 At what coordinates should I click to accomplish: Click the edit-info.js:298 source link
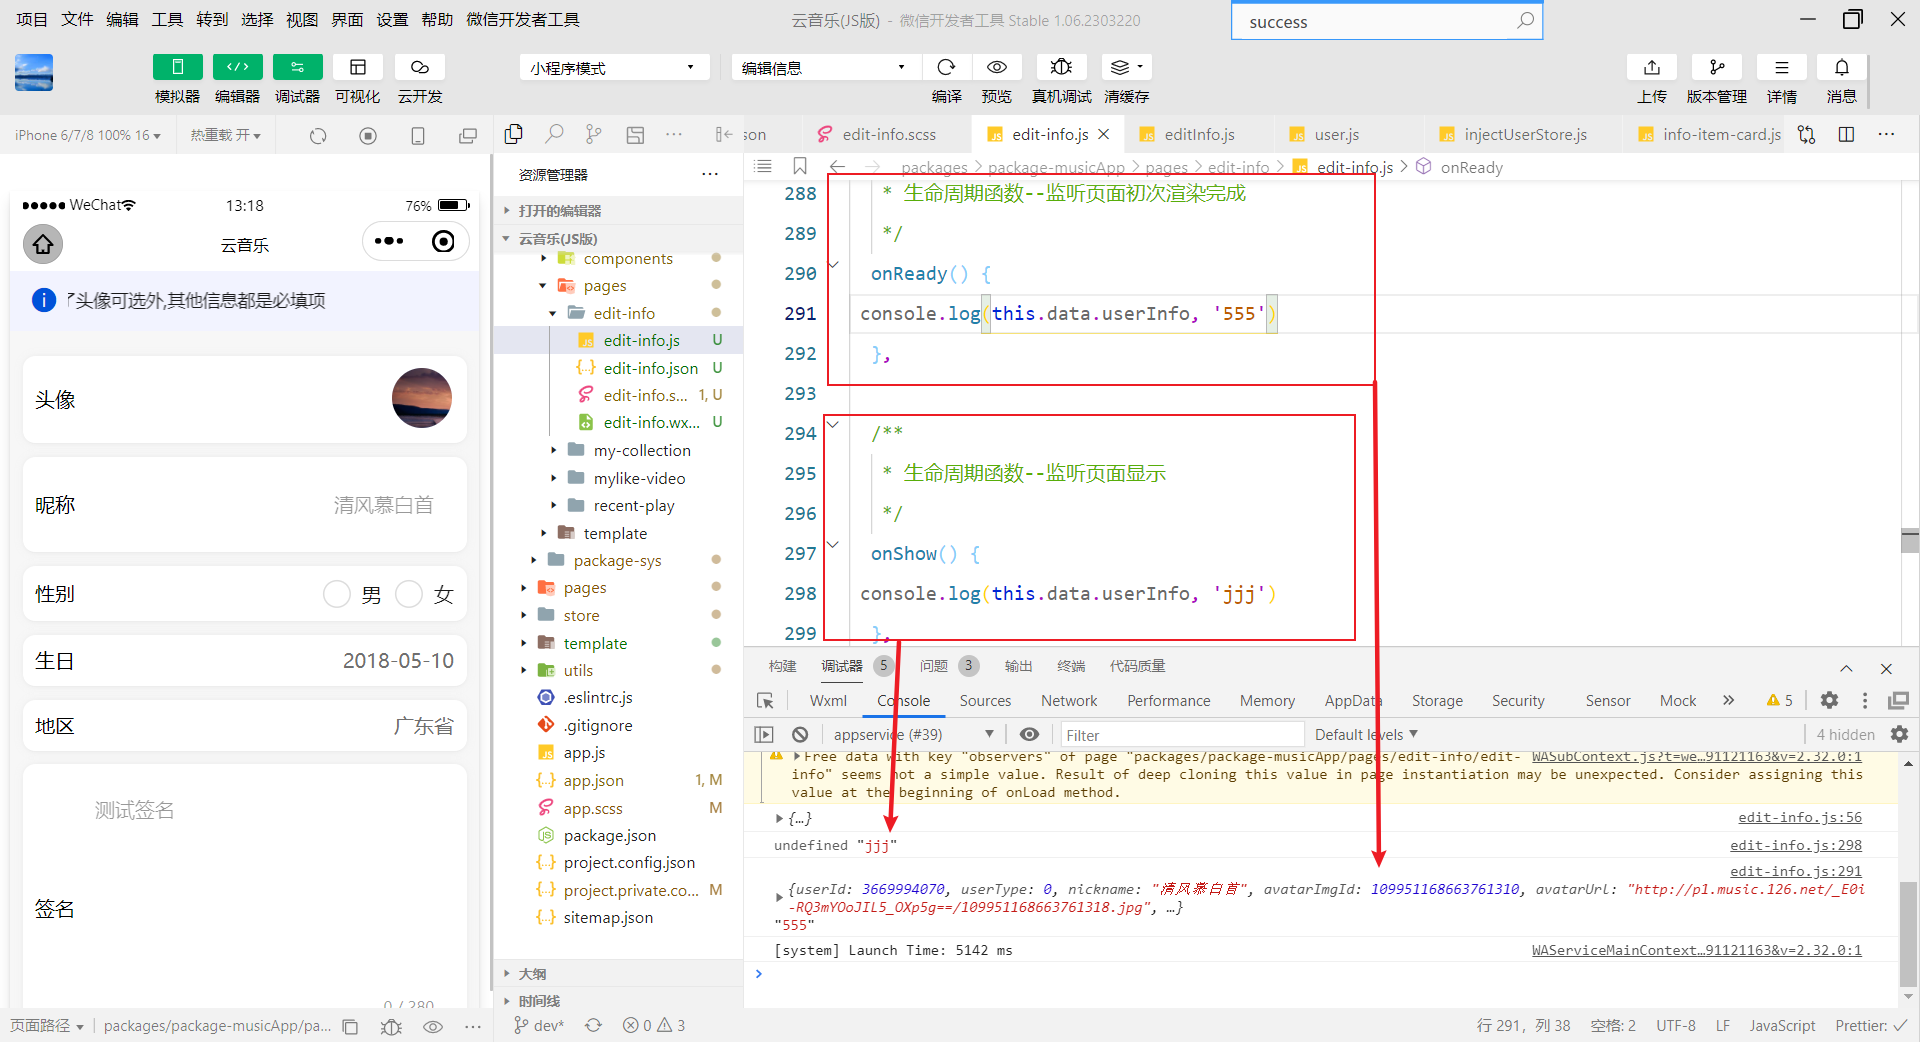1796,845
